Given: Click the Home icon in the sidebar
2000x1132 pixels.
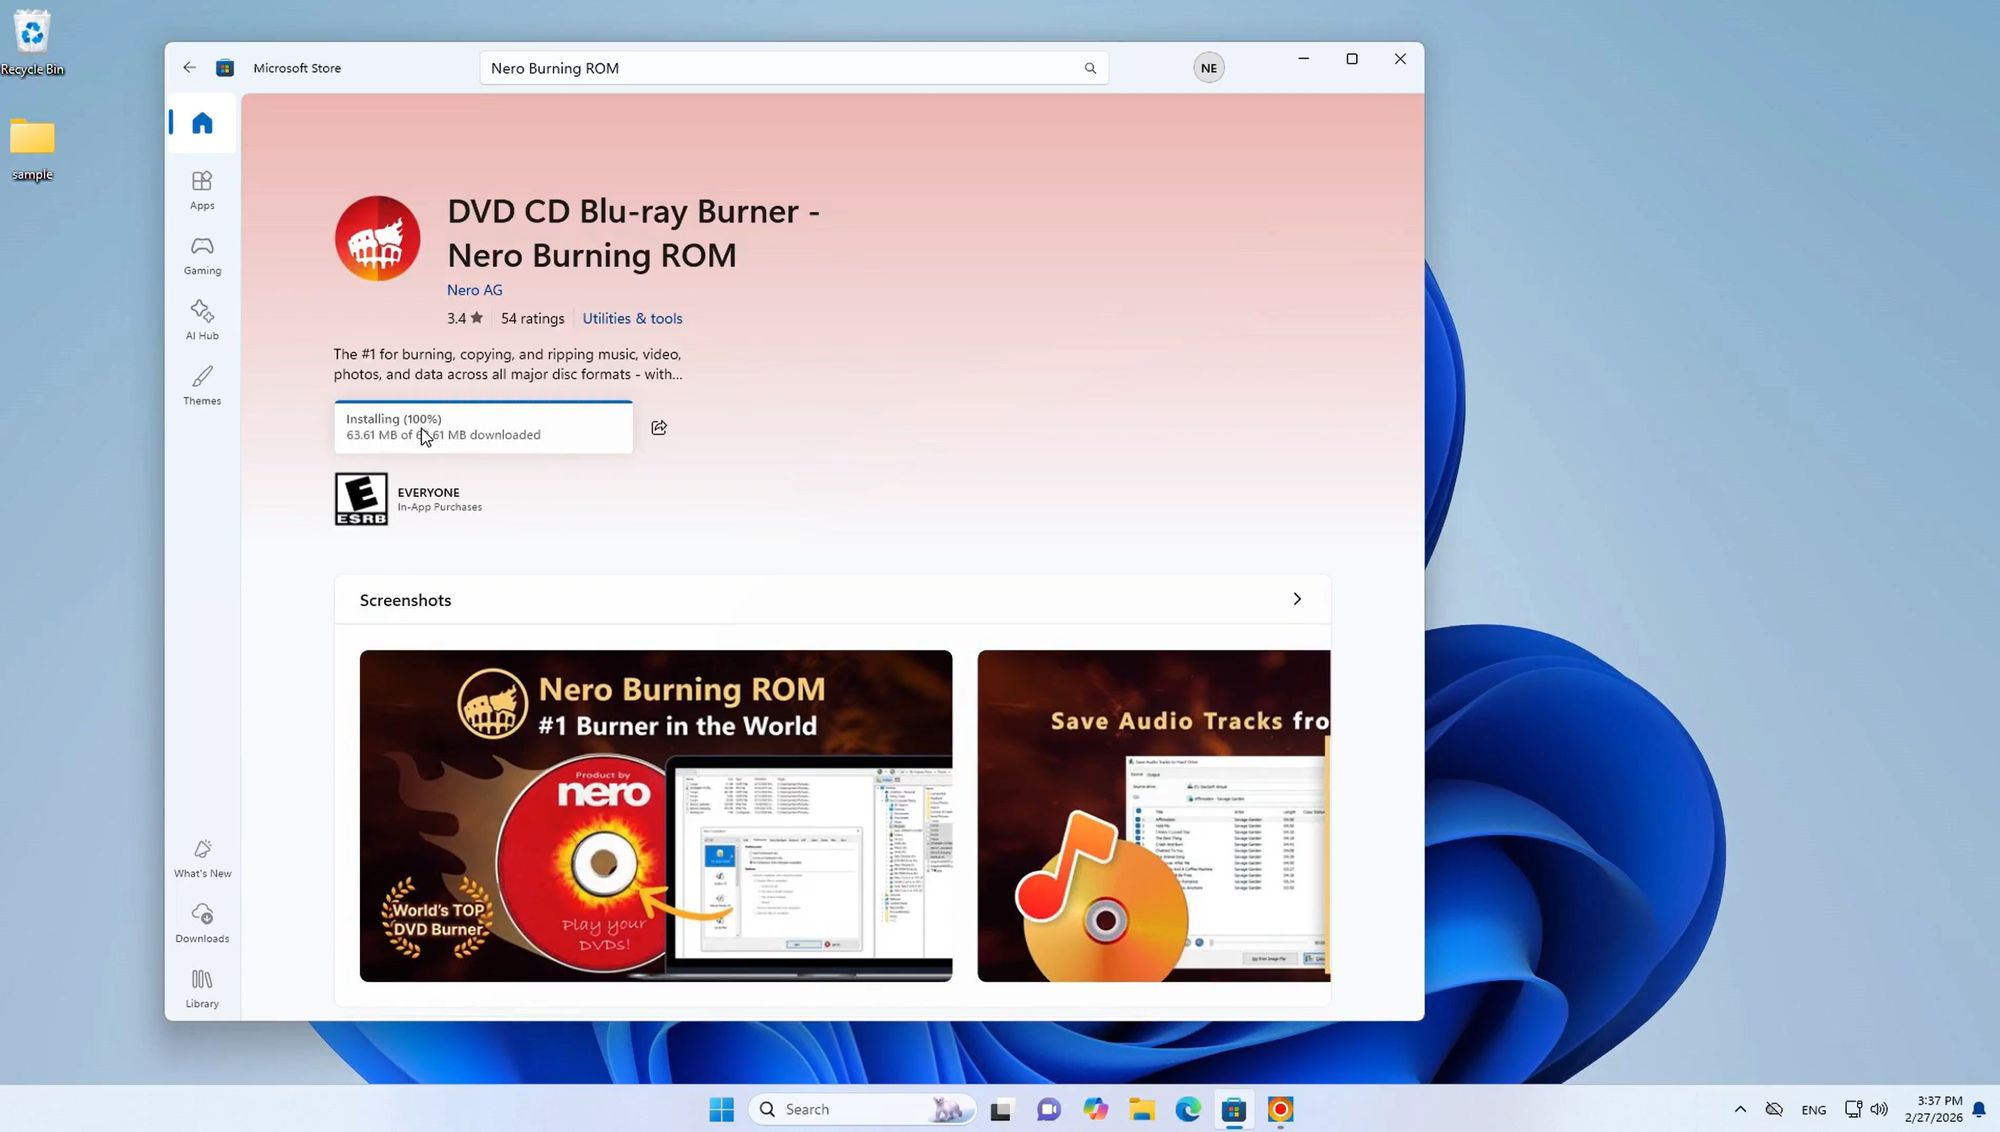Looking at the screenshot, I should point(202,122).
